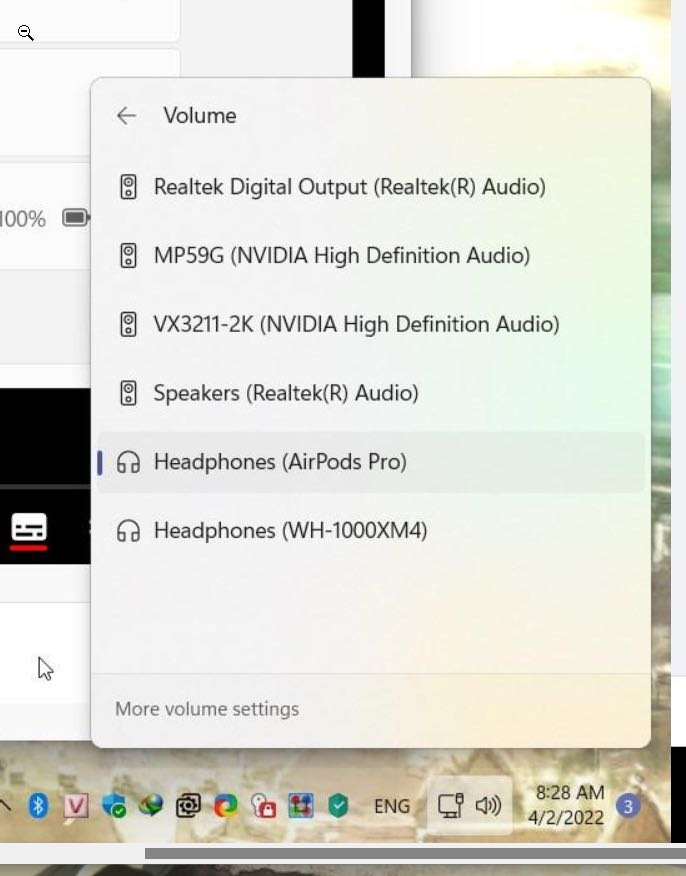Click the speaker volume icon in taskbar
Image resolution: width=686 pixels, height=876 pixels.
click(488, 805)
